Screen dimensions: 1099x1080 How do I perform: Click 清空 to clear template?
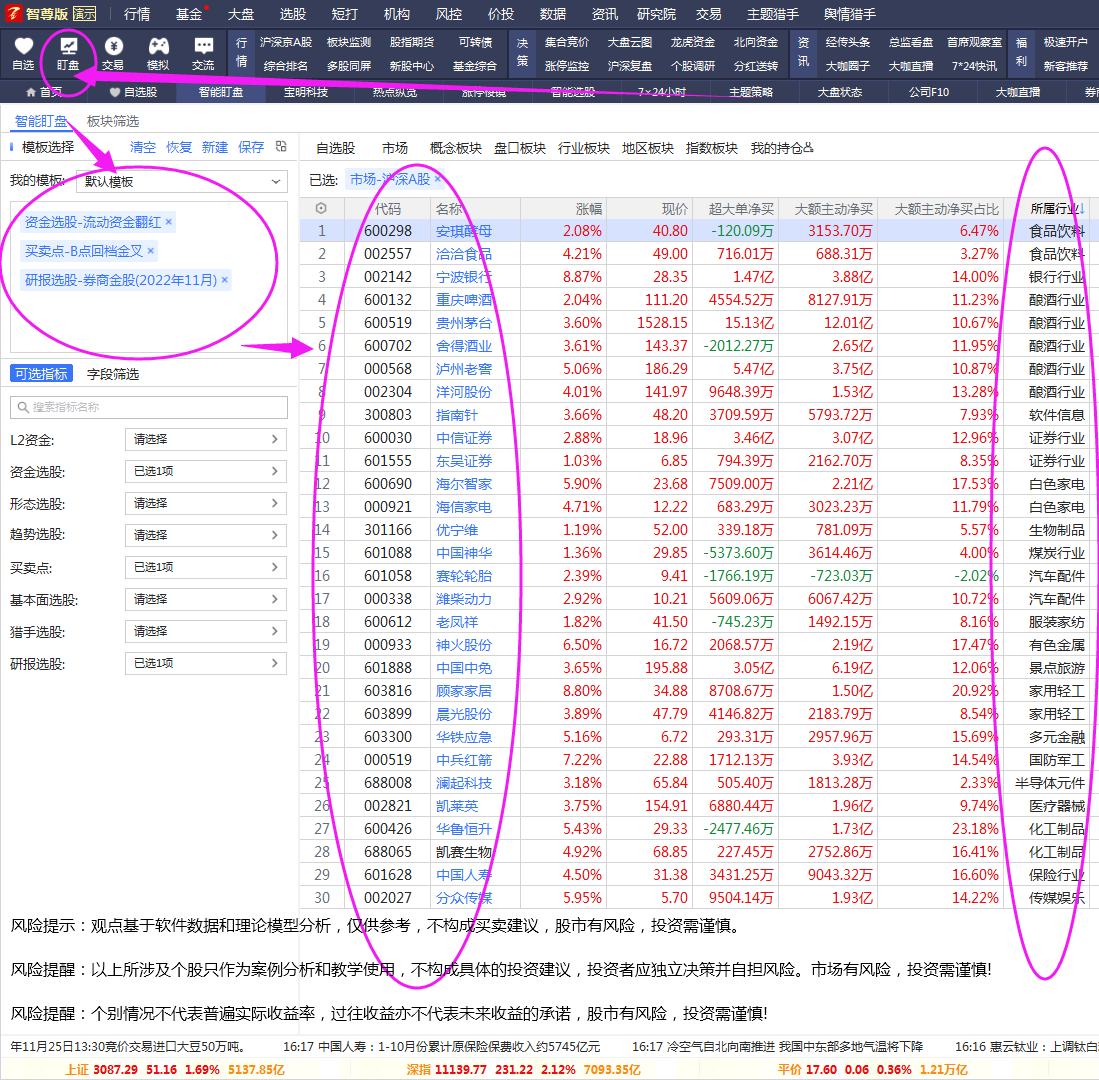143,147
